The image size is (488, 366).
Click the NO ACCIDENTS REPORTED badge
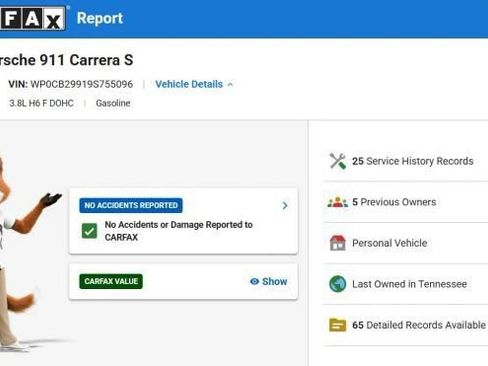coord(131,205)
